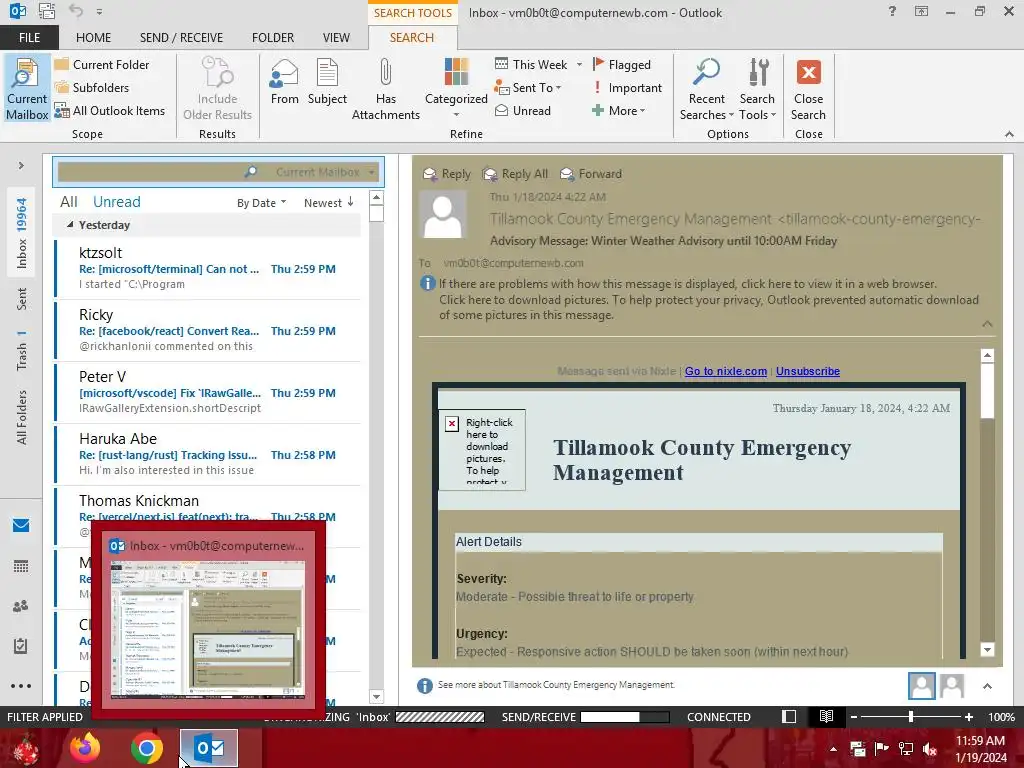Choose Current Folder scope

(x=103, y=65)
